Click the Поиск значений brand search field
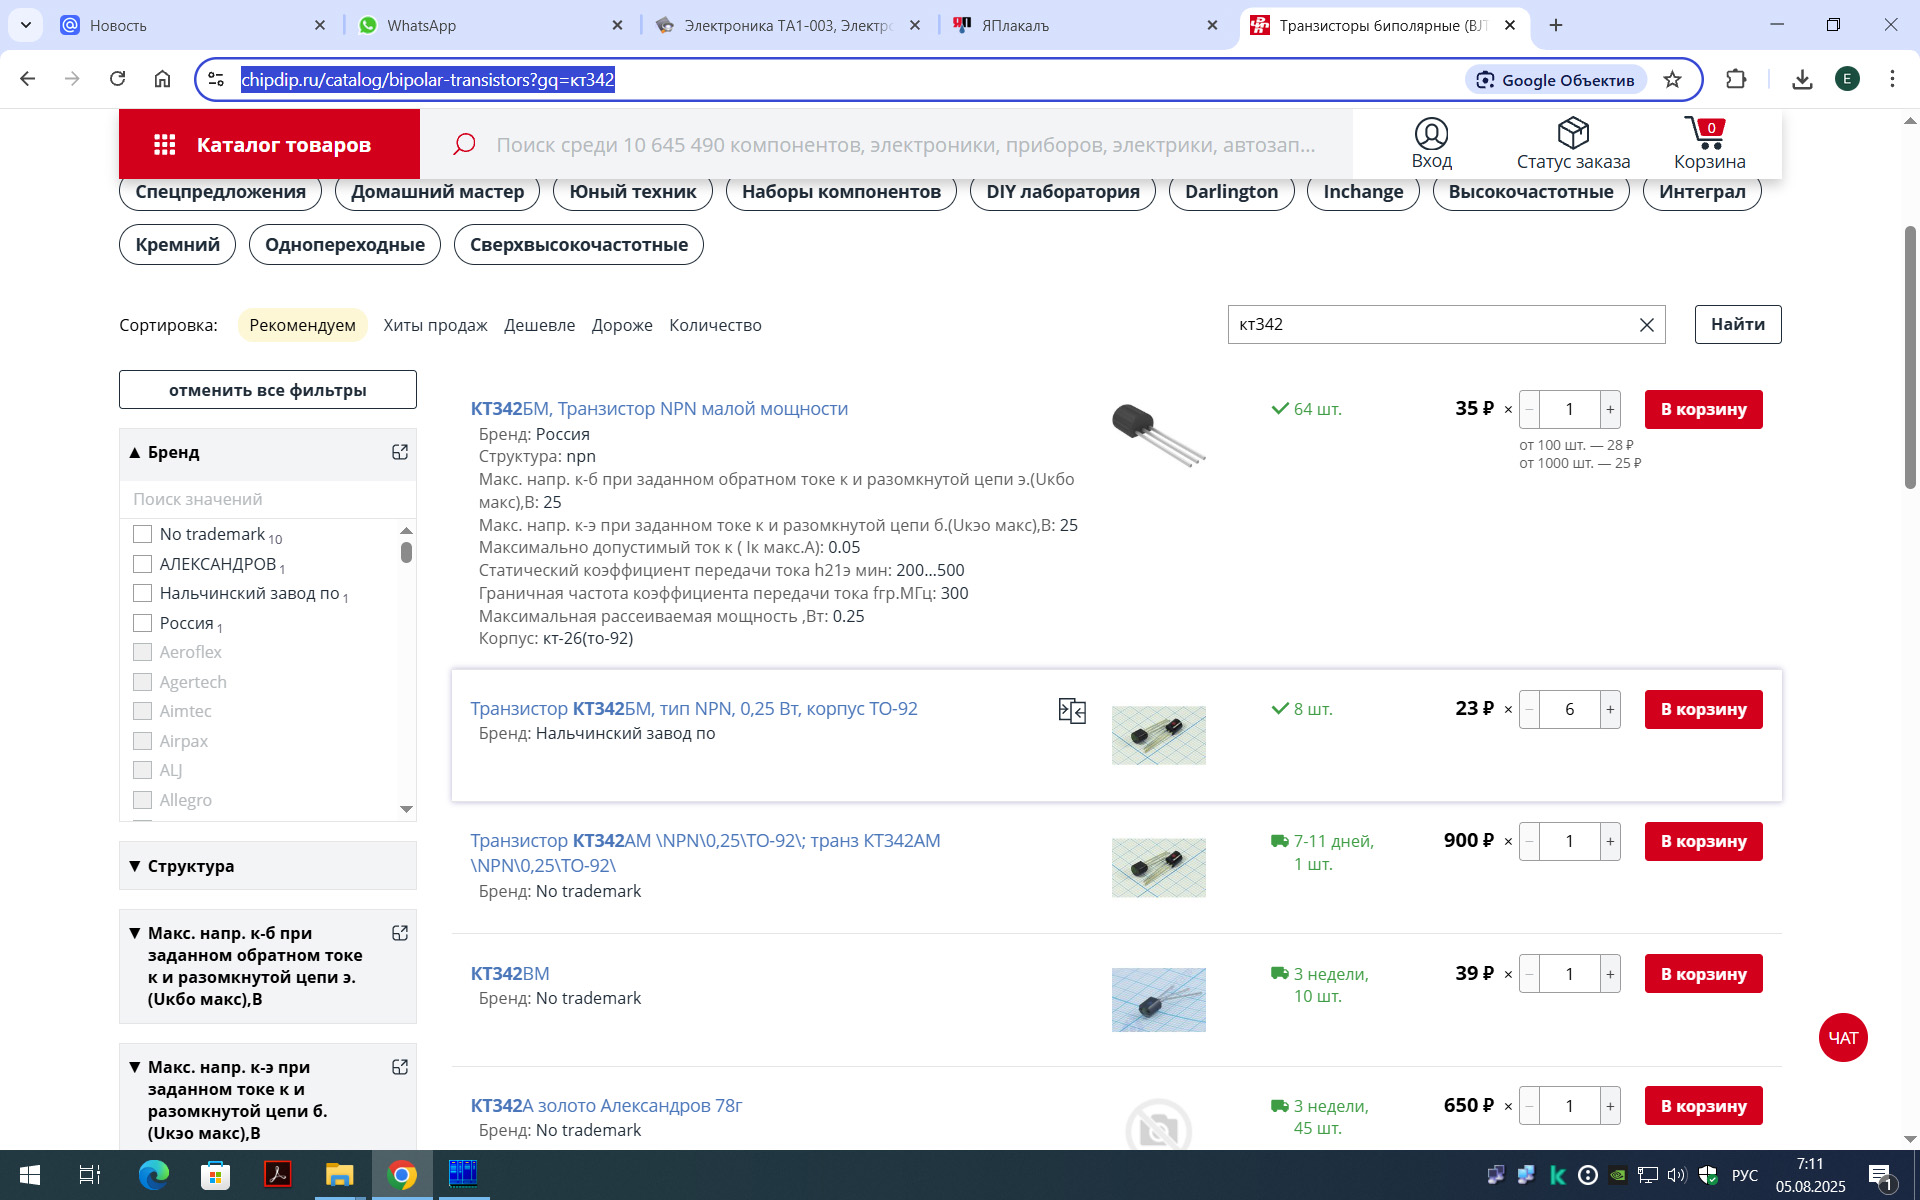The image size is (1920, 1200). (267, 499)
